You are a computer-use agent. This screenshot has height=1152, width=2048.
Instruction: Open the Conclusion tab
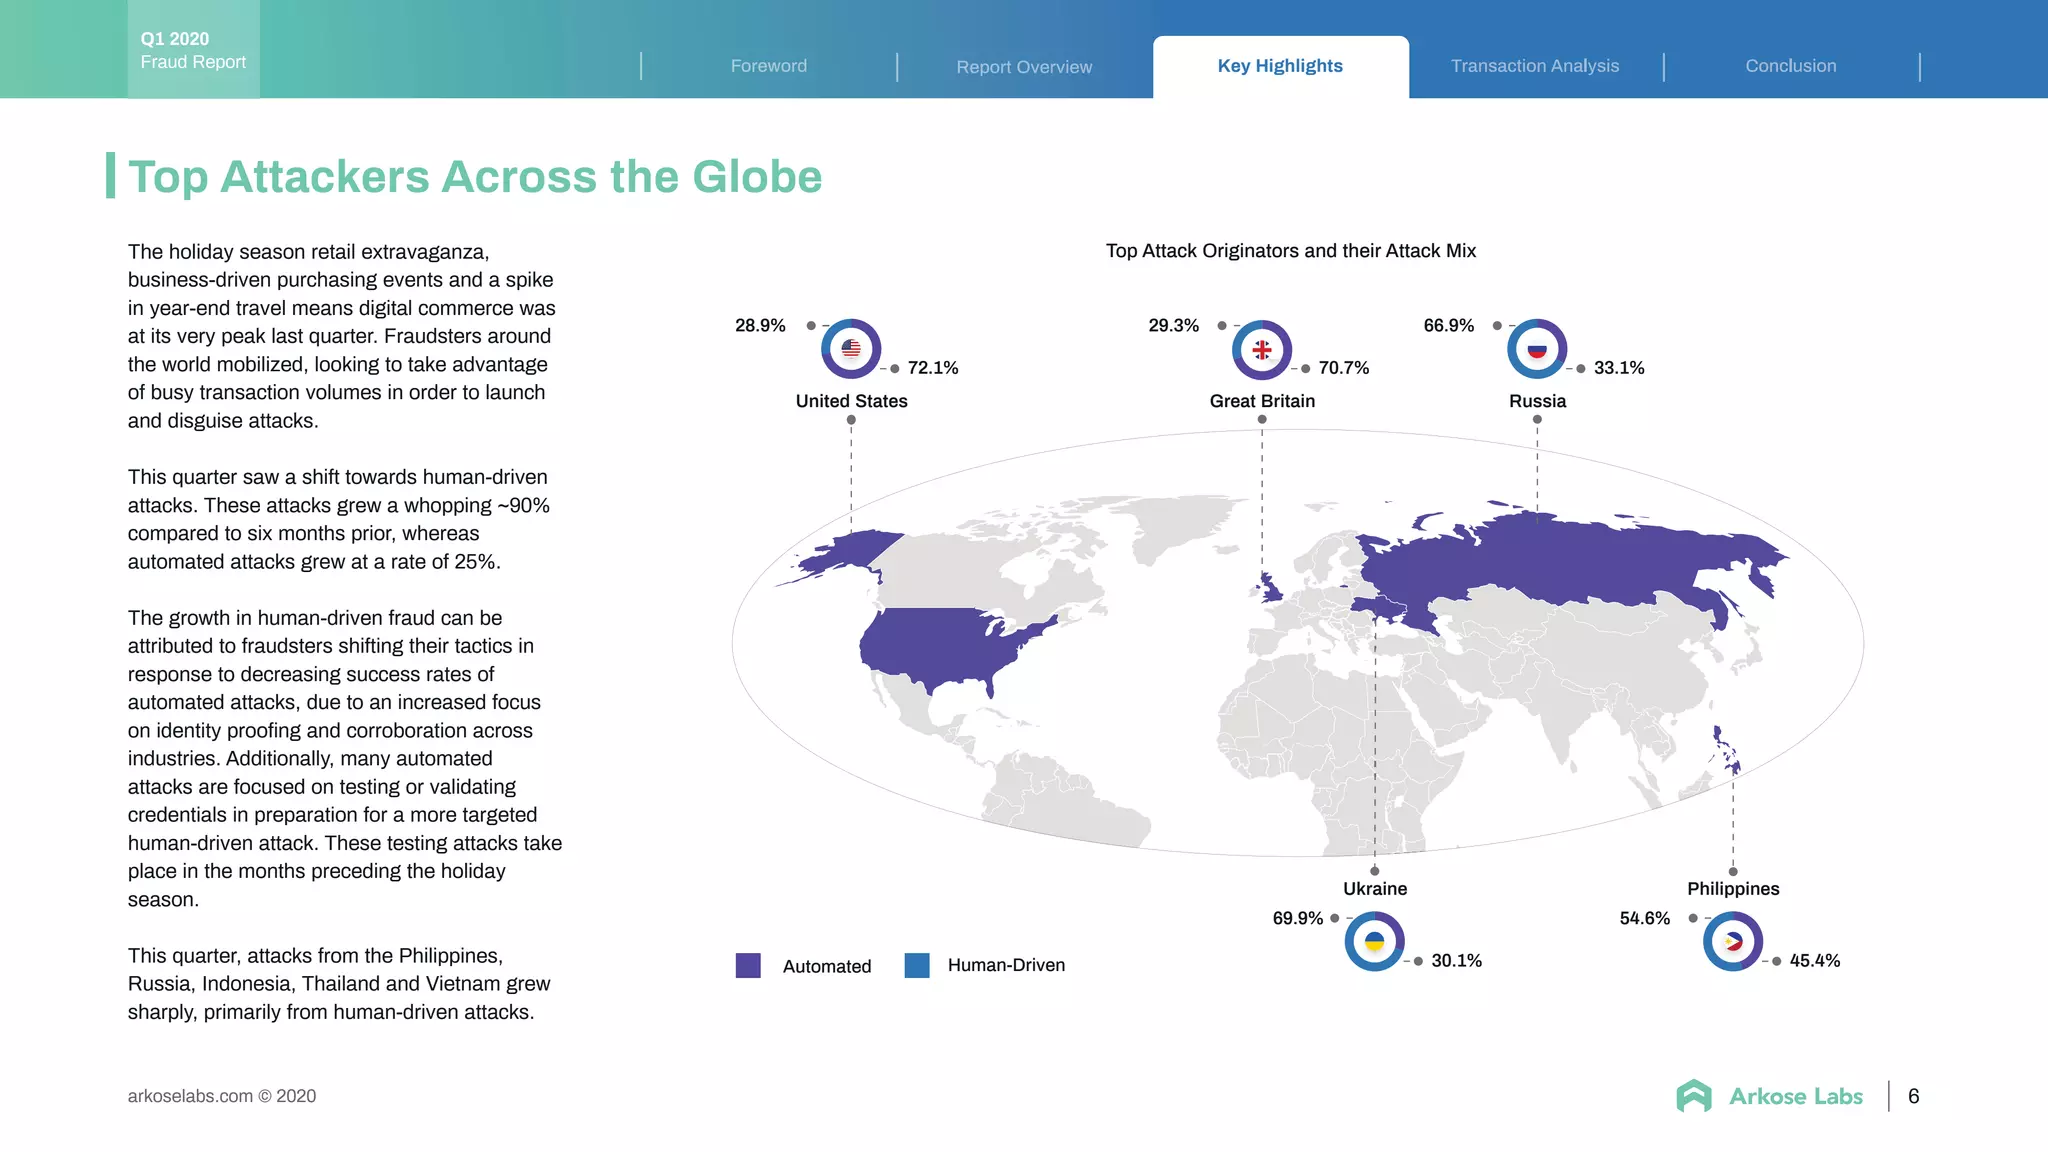click(1791, 66)
